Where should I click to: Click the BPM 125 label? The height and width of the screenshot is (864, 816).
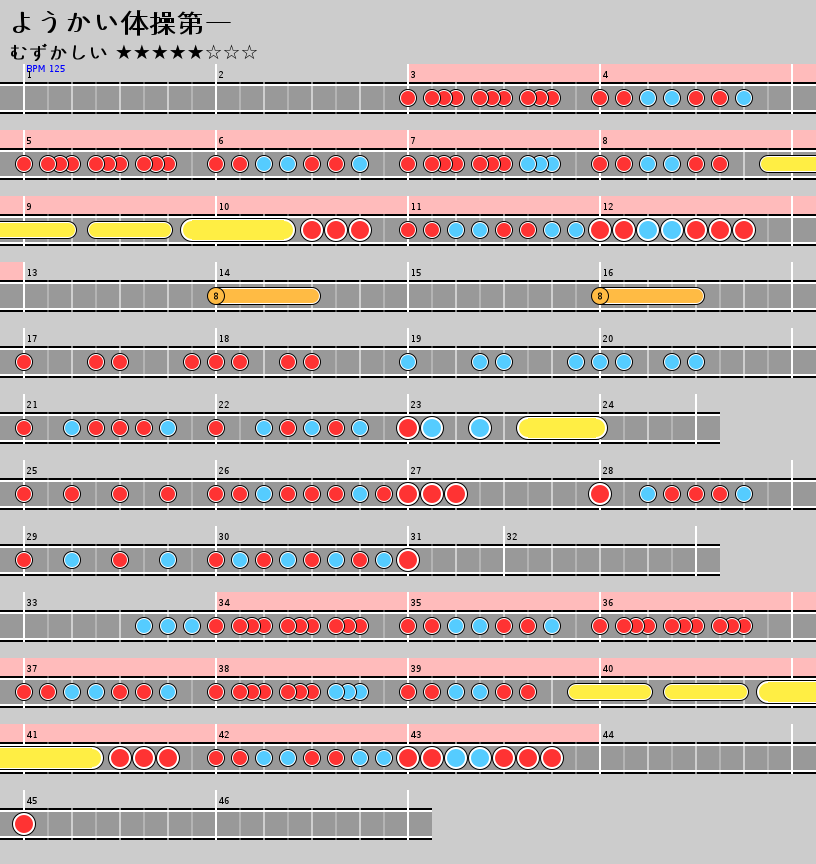click(x=46, y=69)
